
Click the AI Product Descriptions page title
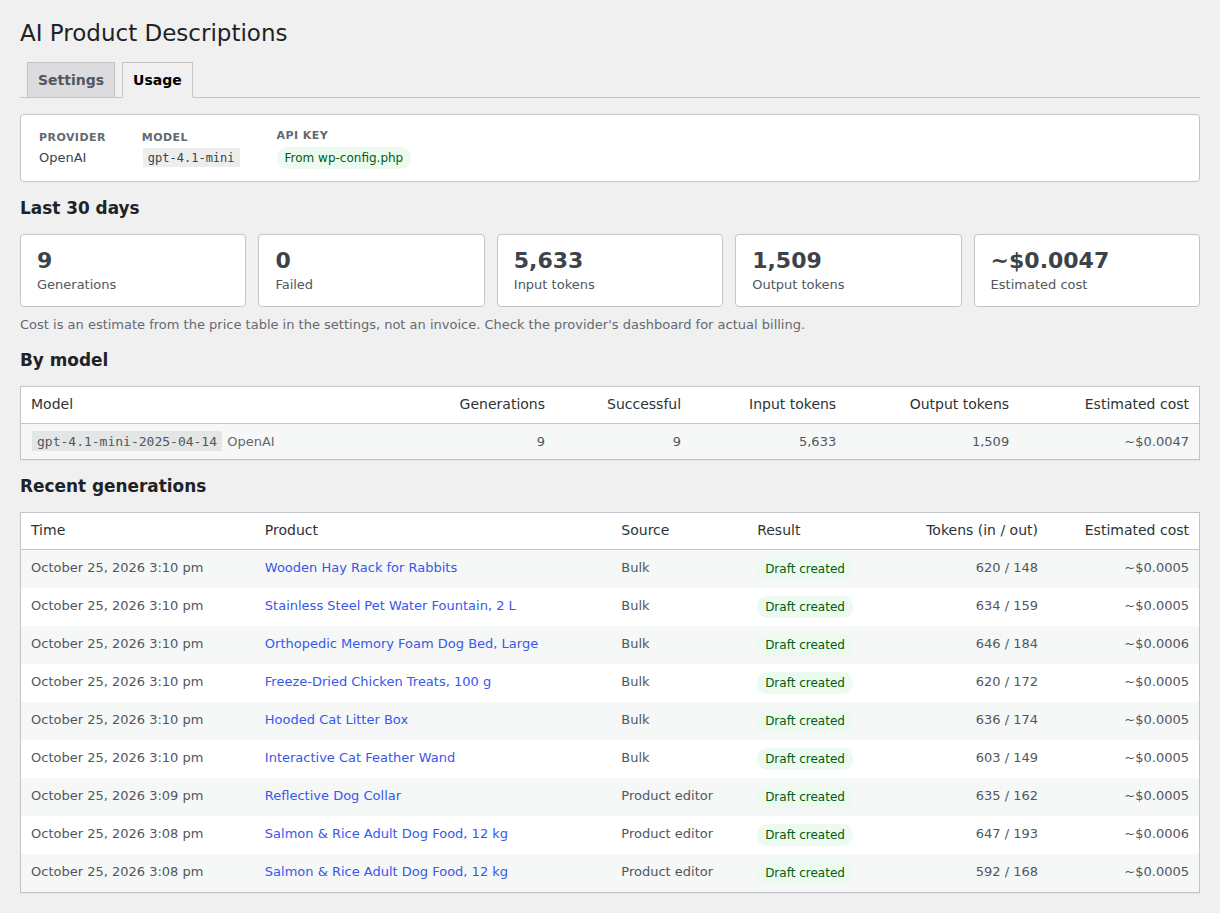coord(154,33)
